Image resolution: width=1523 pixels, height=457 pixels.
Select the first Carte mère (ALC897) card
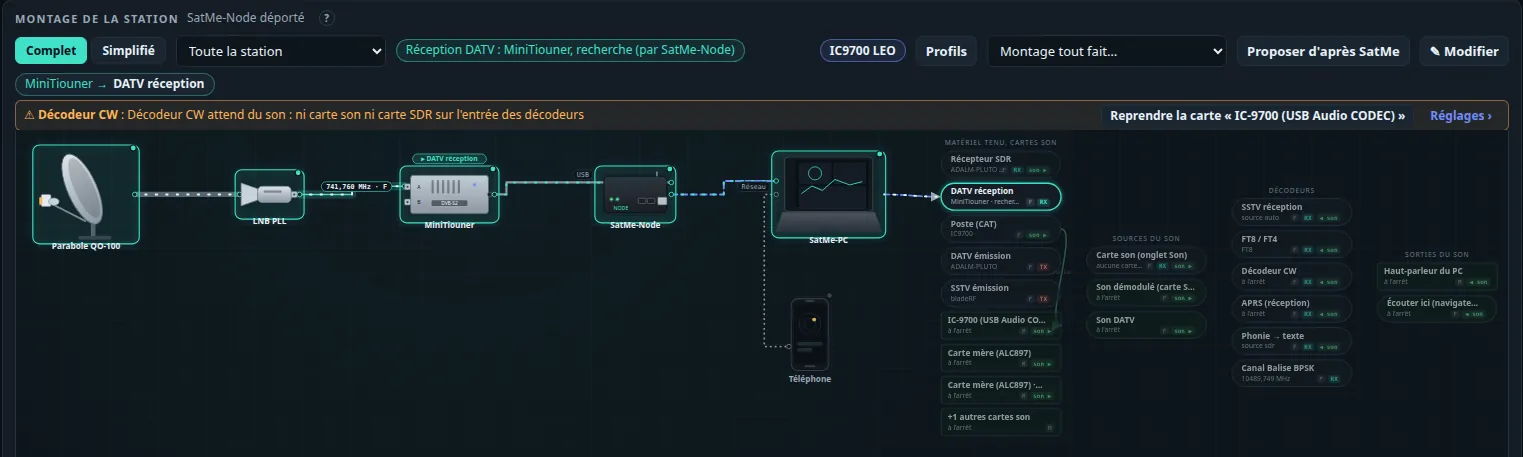[x=1002, y=357]
